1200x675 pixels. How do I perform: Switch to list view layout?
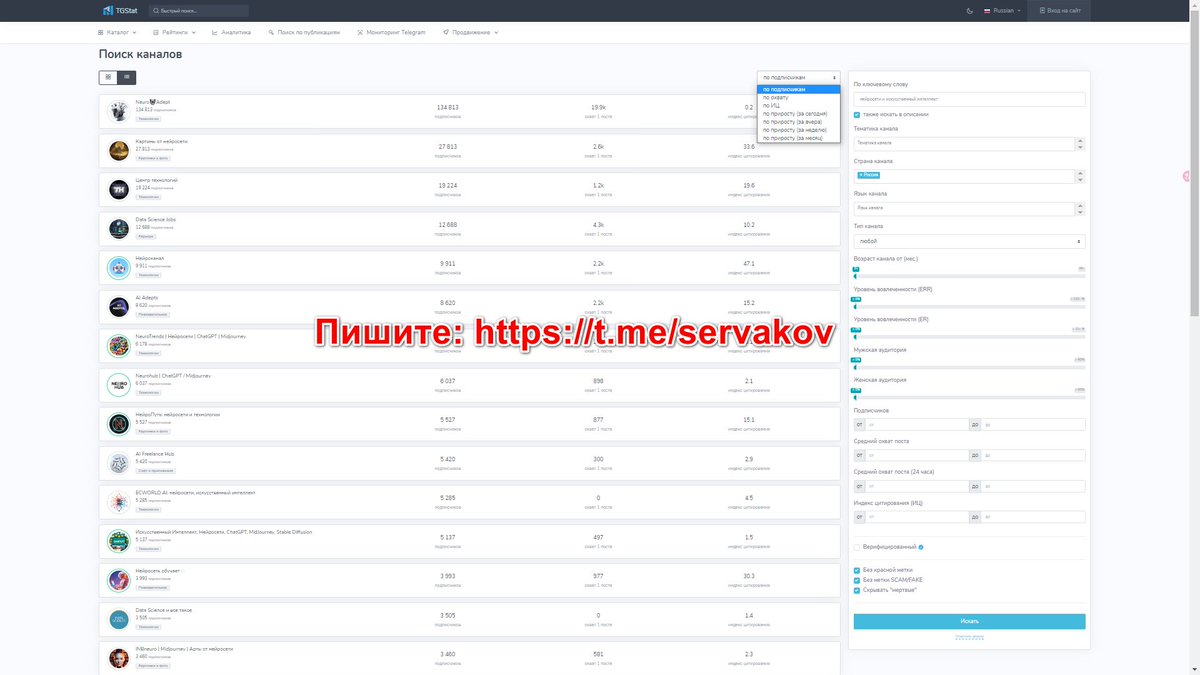(x=126, y=77)
